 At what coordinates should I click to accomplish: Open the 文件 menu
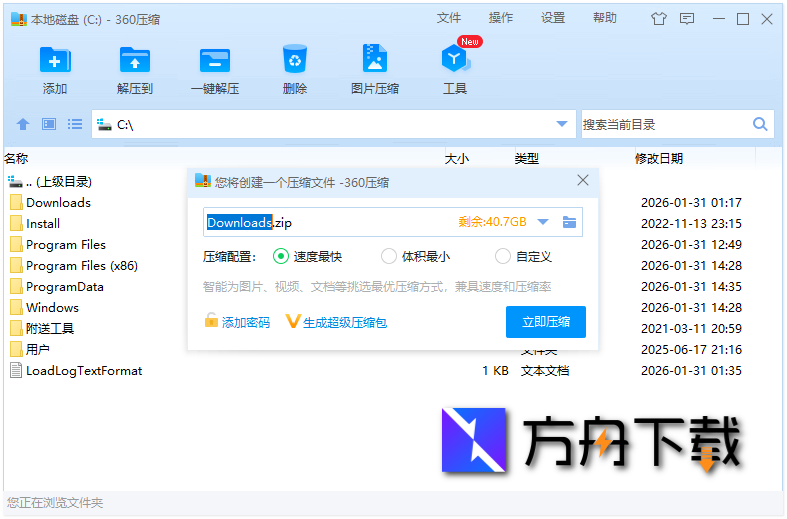[448, 18]
